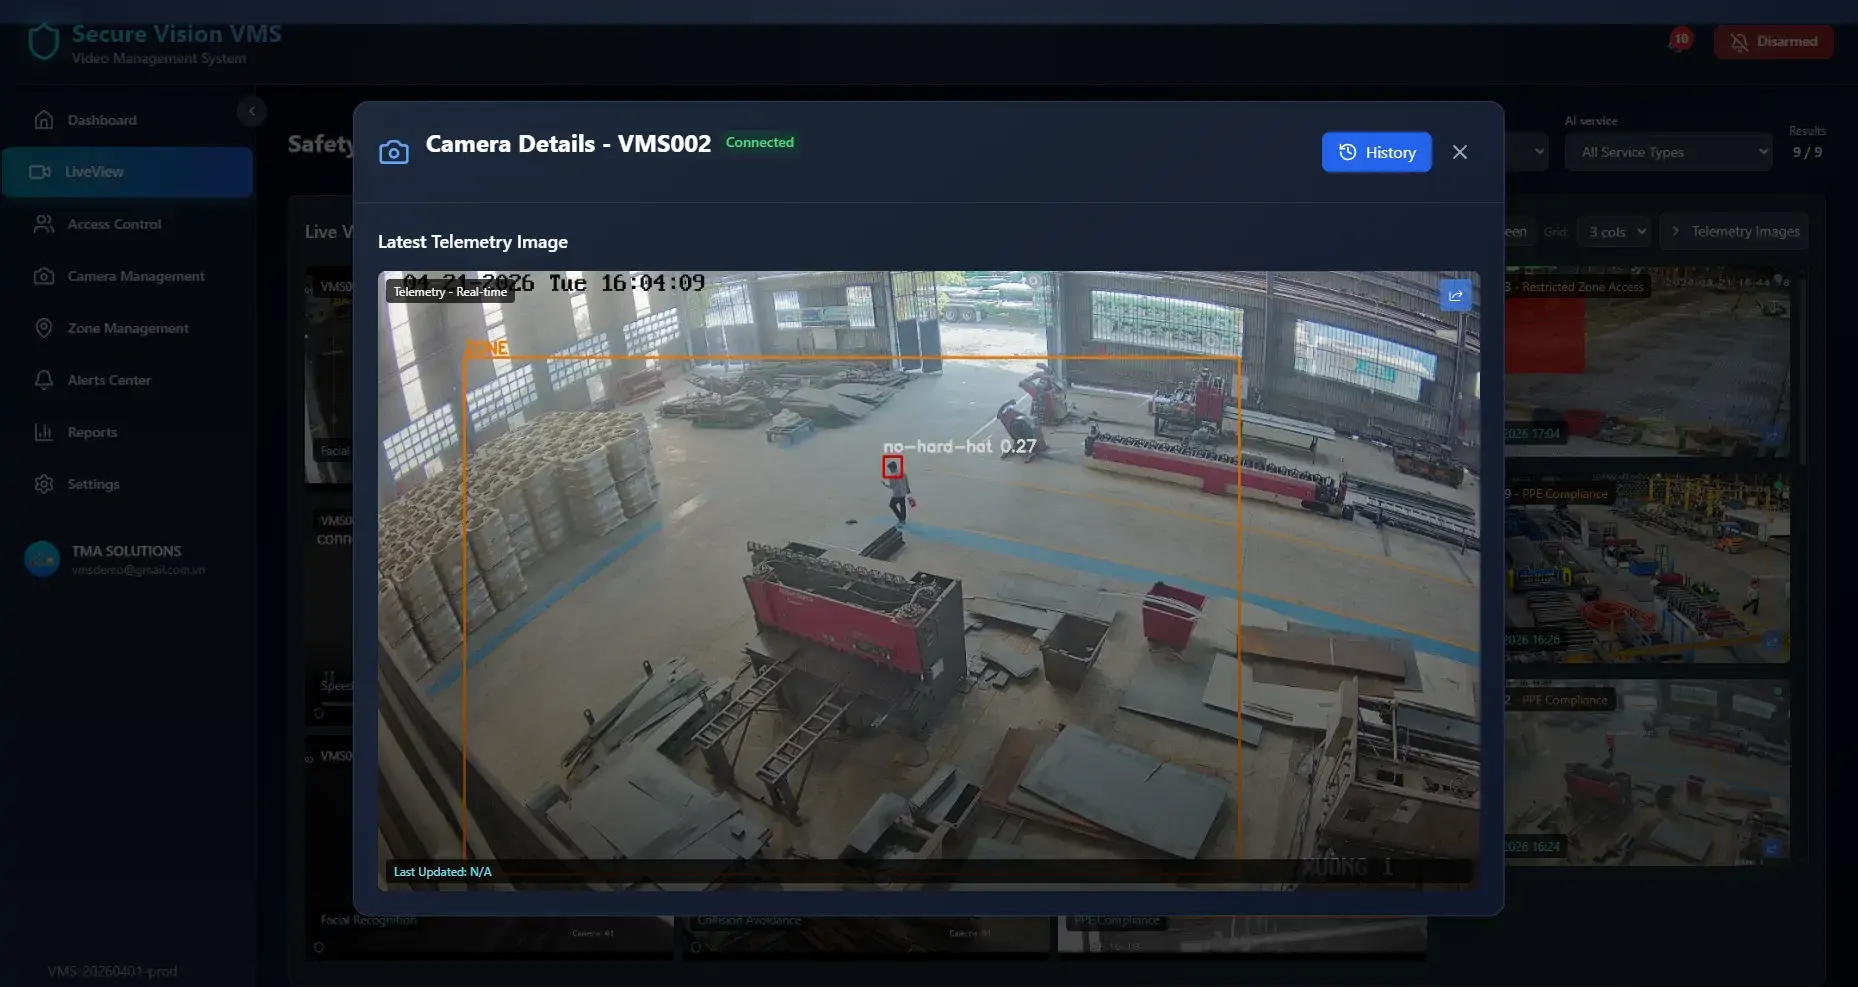Viewport: 1858px width, 987px height.
Task: Click the Camera Management camera icon
Action: pyautogui.click(x=43, y=276)
